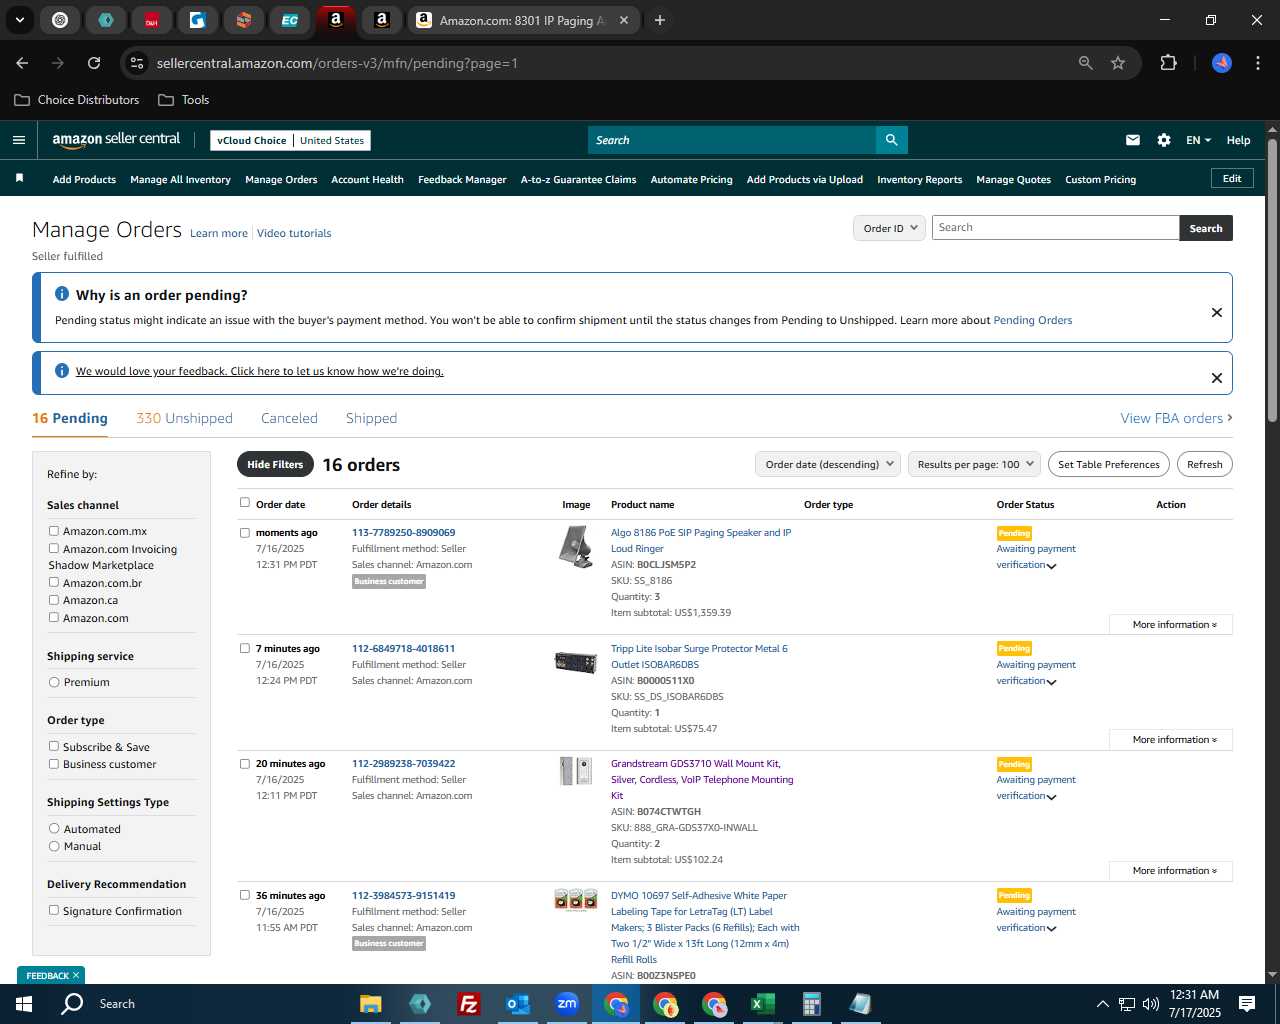1280x1024 pixels.
Task: Open a new browser tab
Action: pyautogui.click(x=660, y=20)
